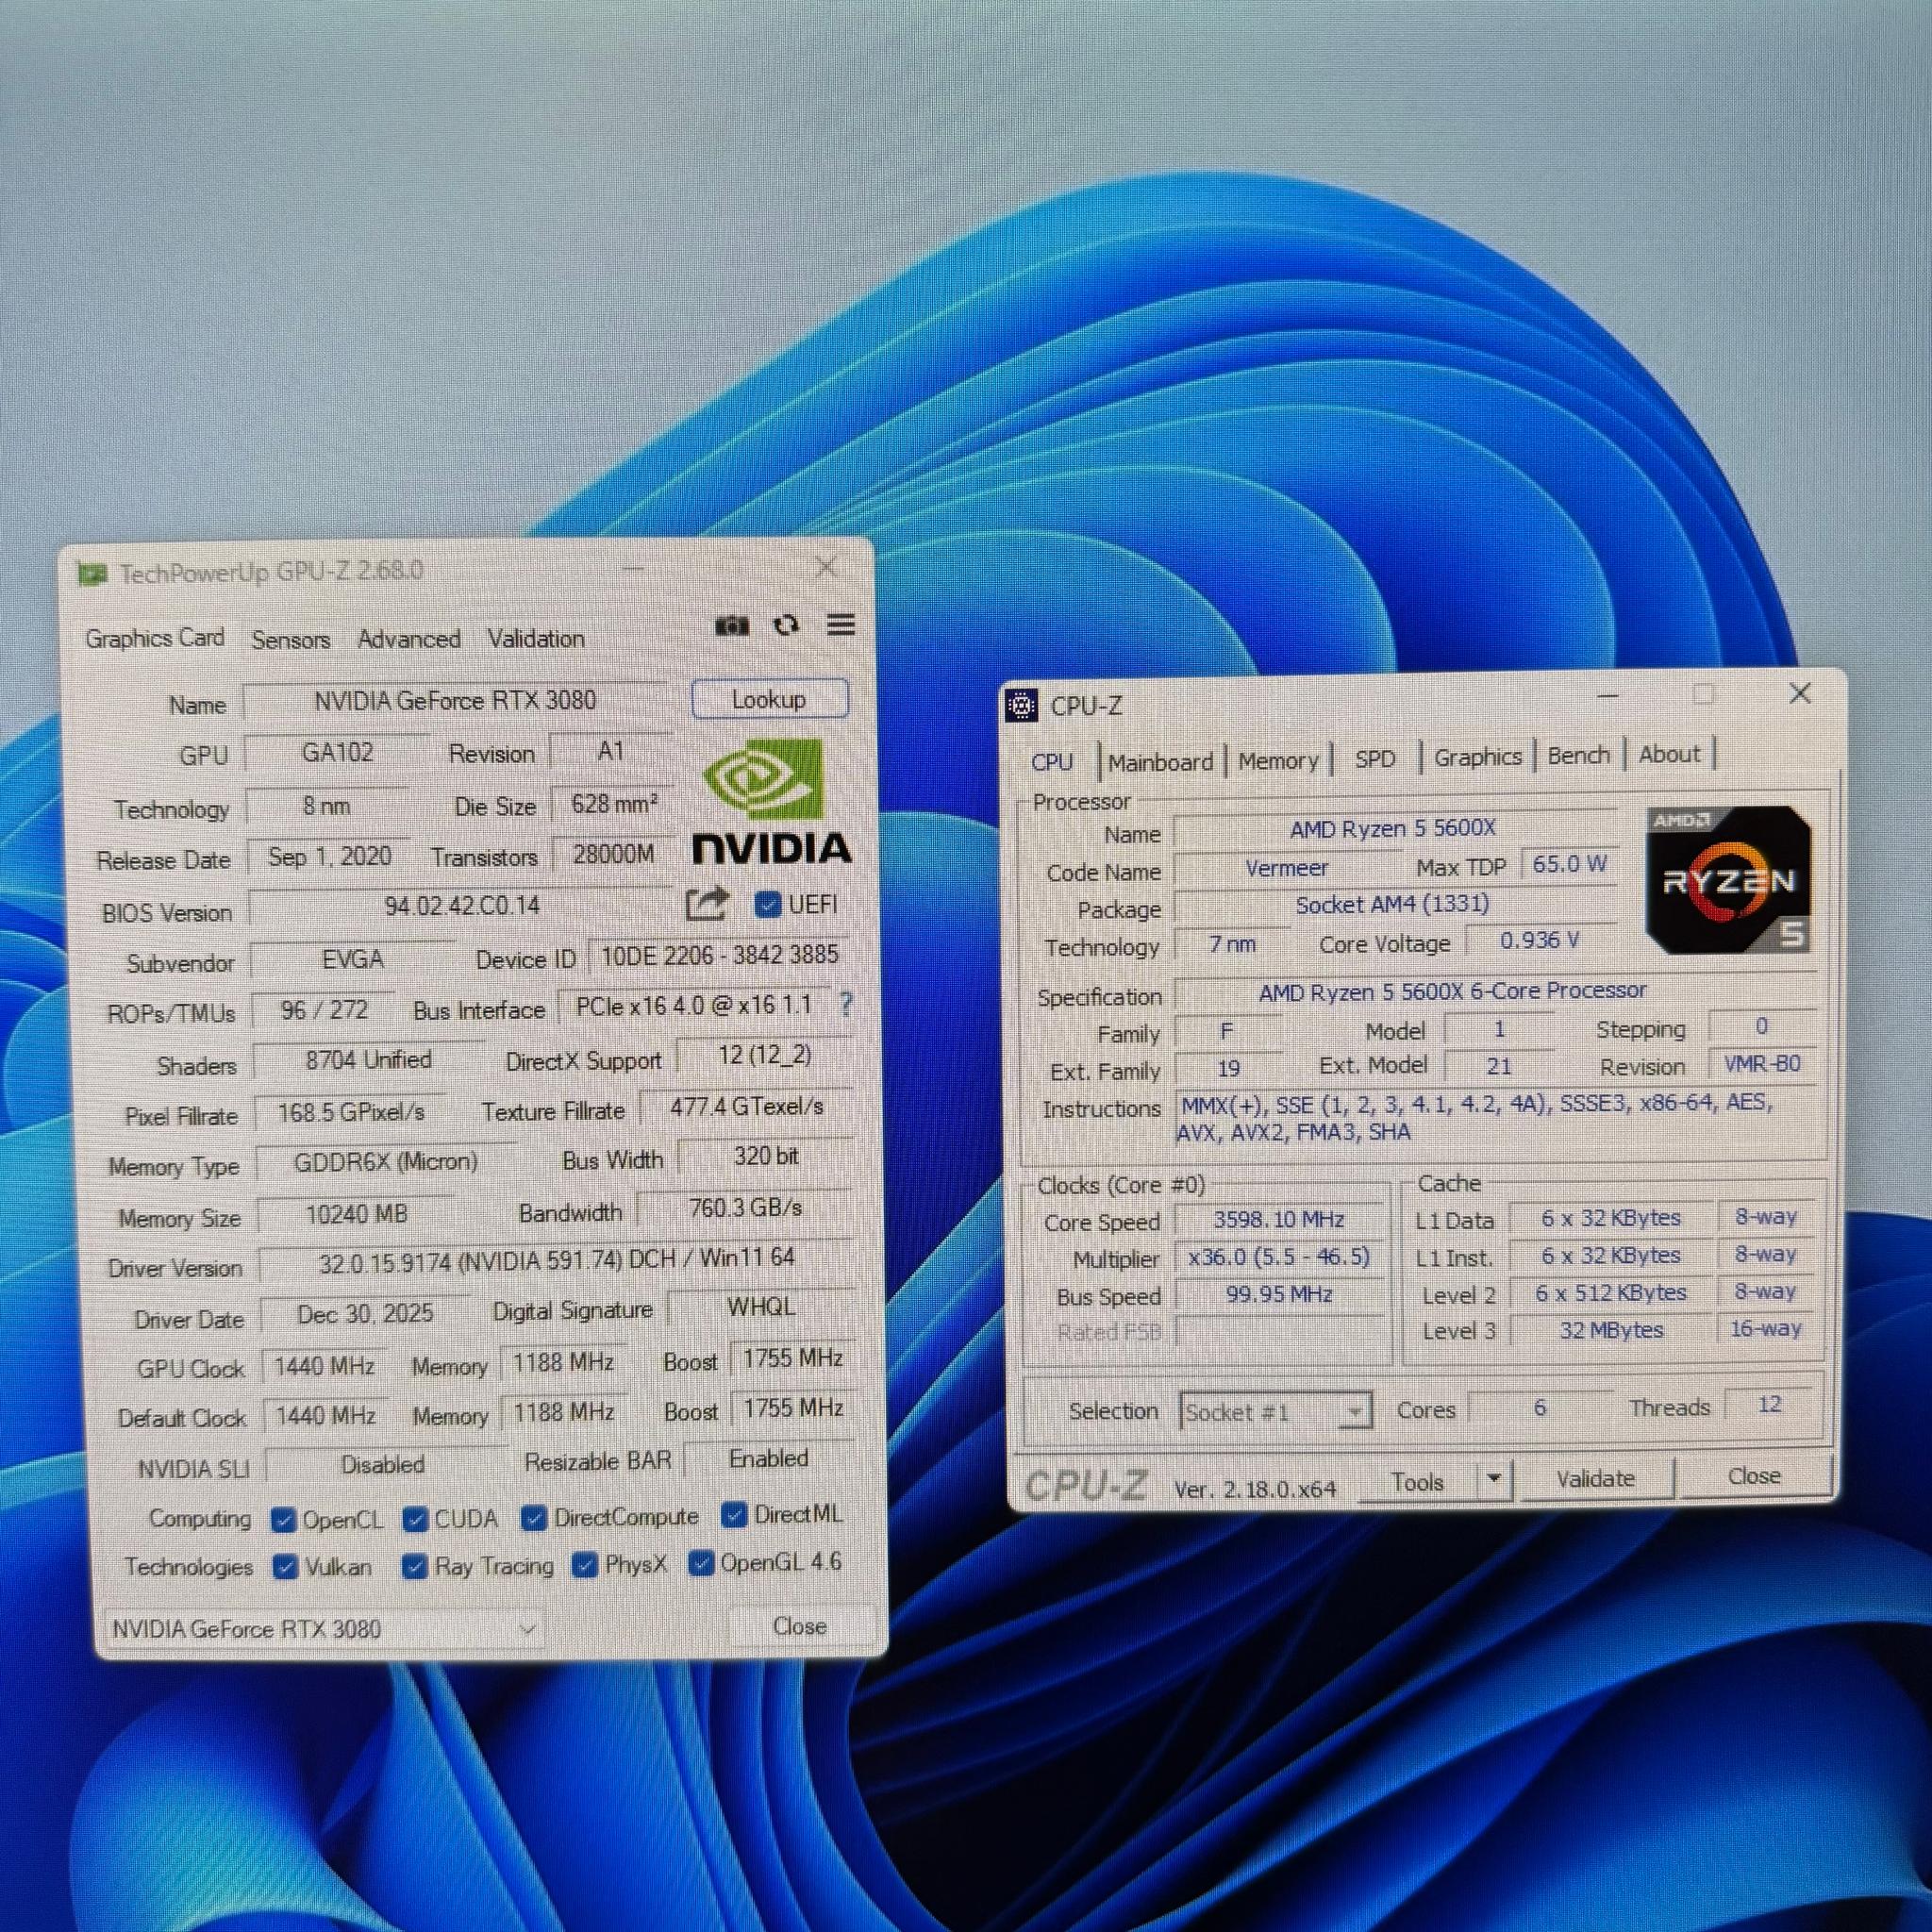
Task: Click the Texture Fillrate 477.4 GTexel/s field
Action: coord(747,1107)
